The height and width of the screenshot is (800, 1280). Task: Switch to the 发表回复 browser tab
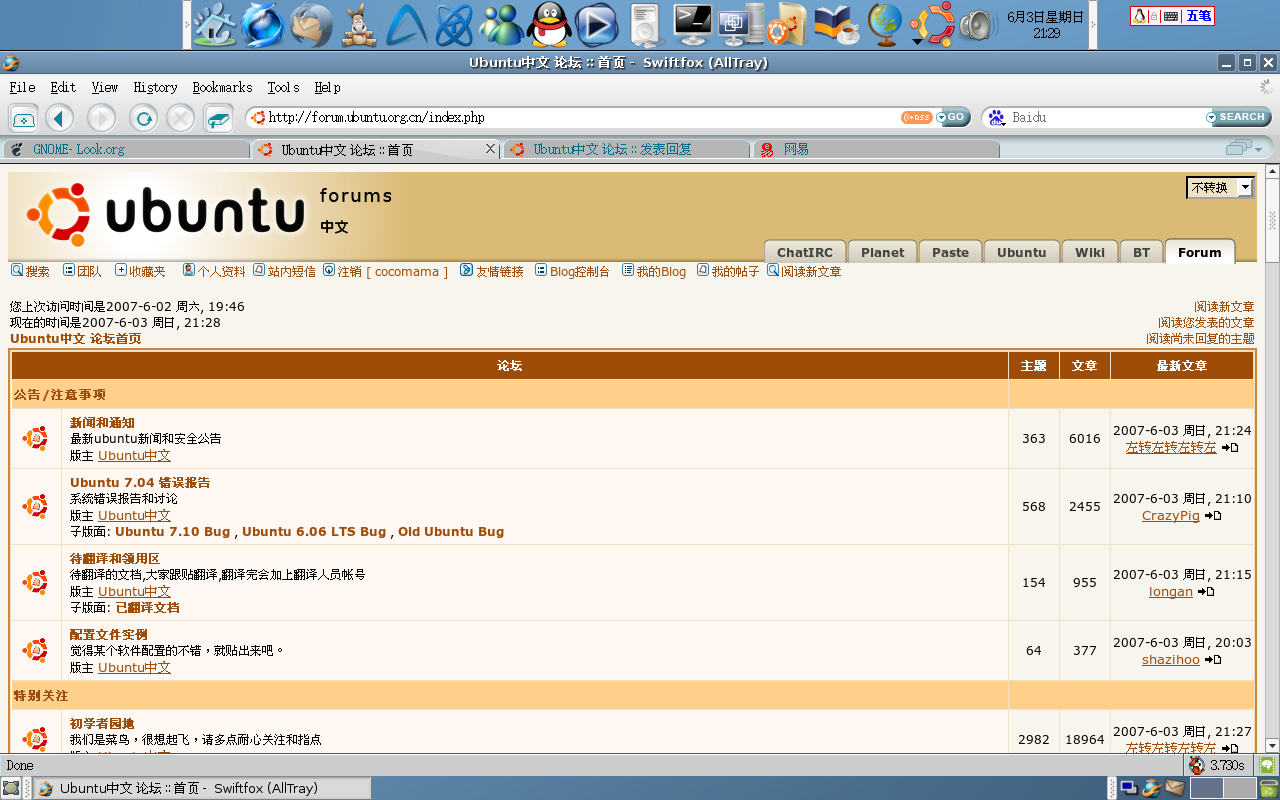coord(626,149)
